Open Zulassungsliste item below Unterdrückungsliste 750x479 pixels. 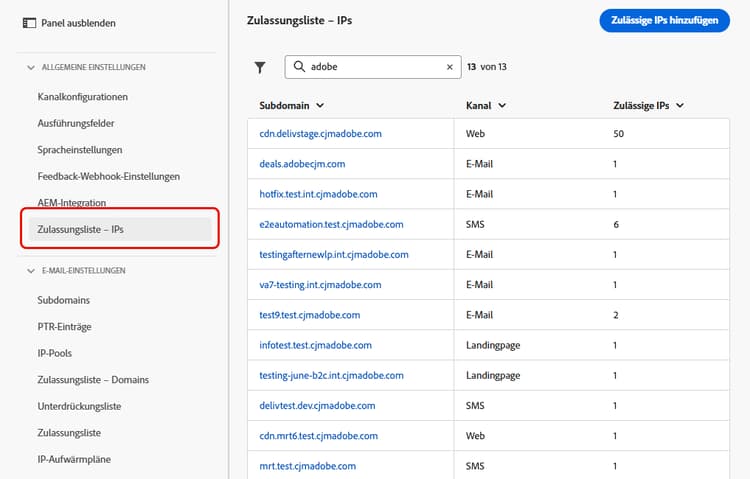click(69, 433)
